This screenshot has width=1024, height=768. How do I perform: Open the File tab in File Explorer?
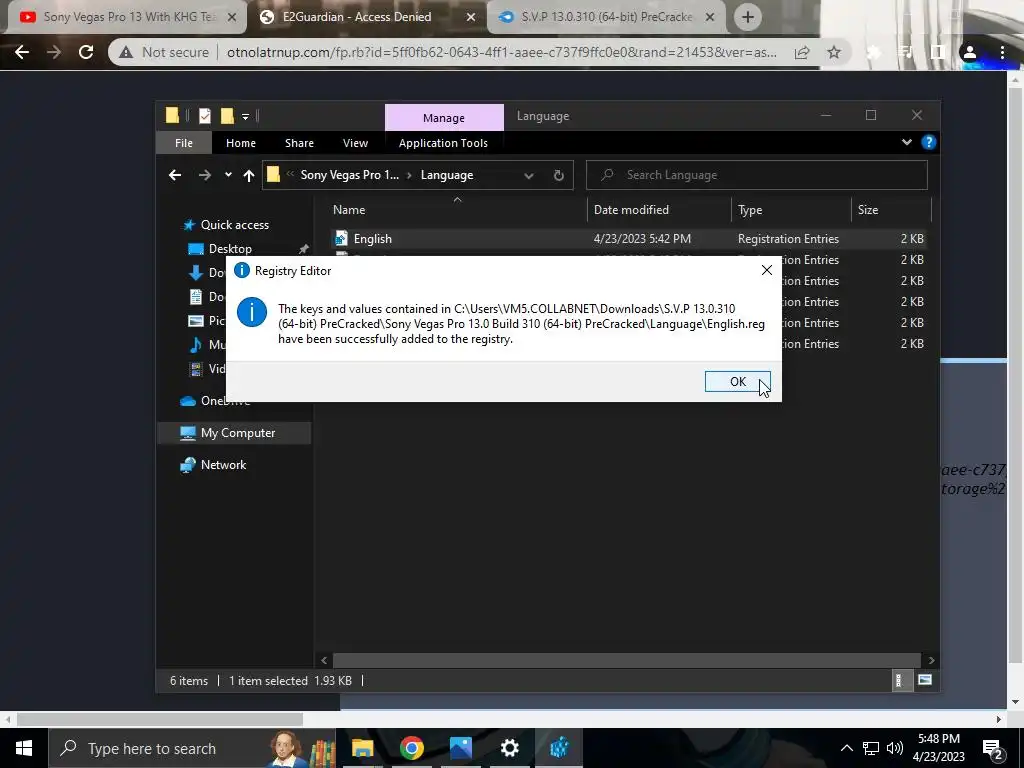(184, 143)
